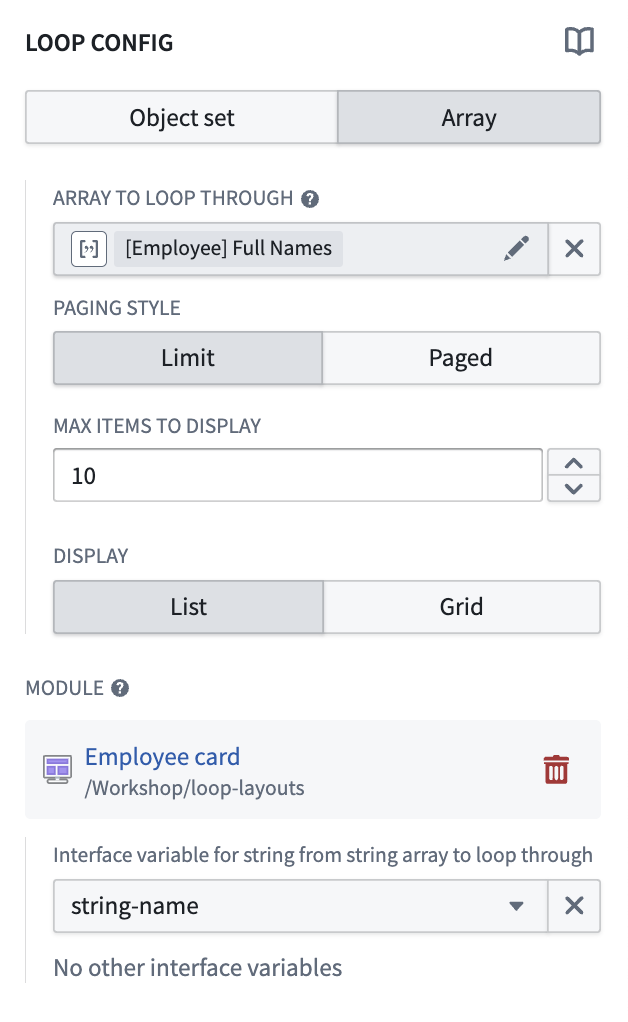The image size is (628, 1022).
Task: Choose the Limit paging style
Action: tap(188, 358)
